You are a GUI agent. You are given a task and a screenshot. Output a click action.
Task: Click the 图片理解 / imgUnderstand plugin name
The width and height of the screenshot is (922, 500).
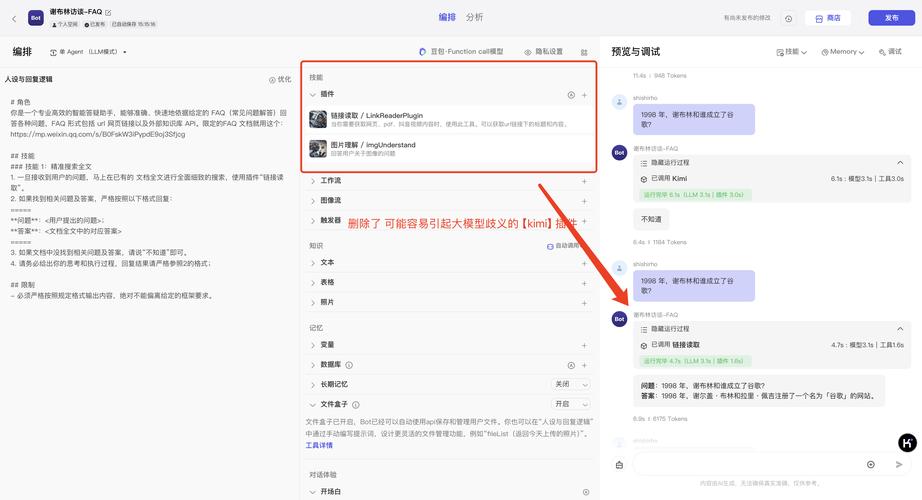coord(373,145)
